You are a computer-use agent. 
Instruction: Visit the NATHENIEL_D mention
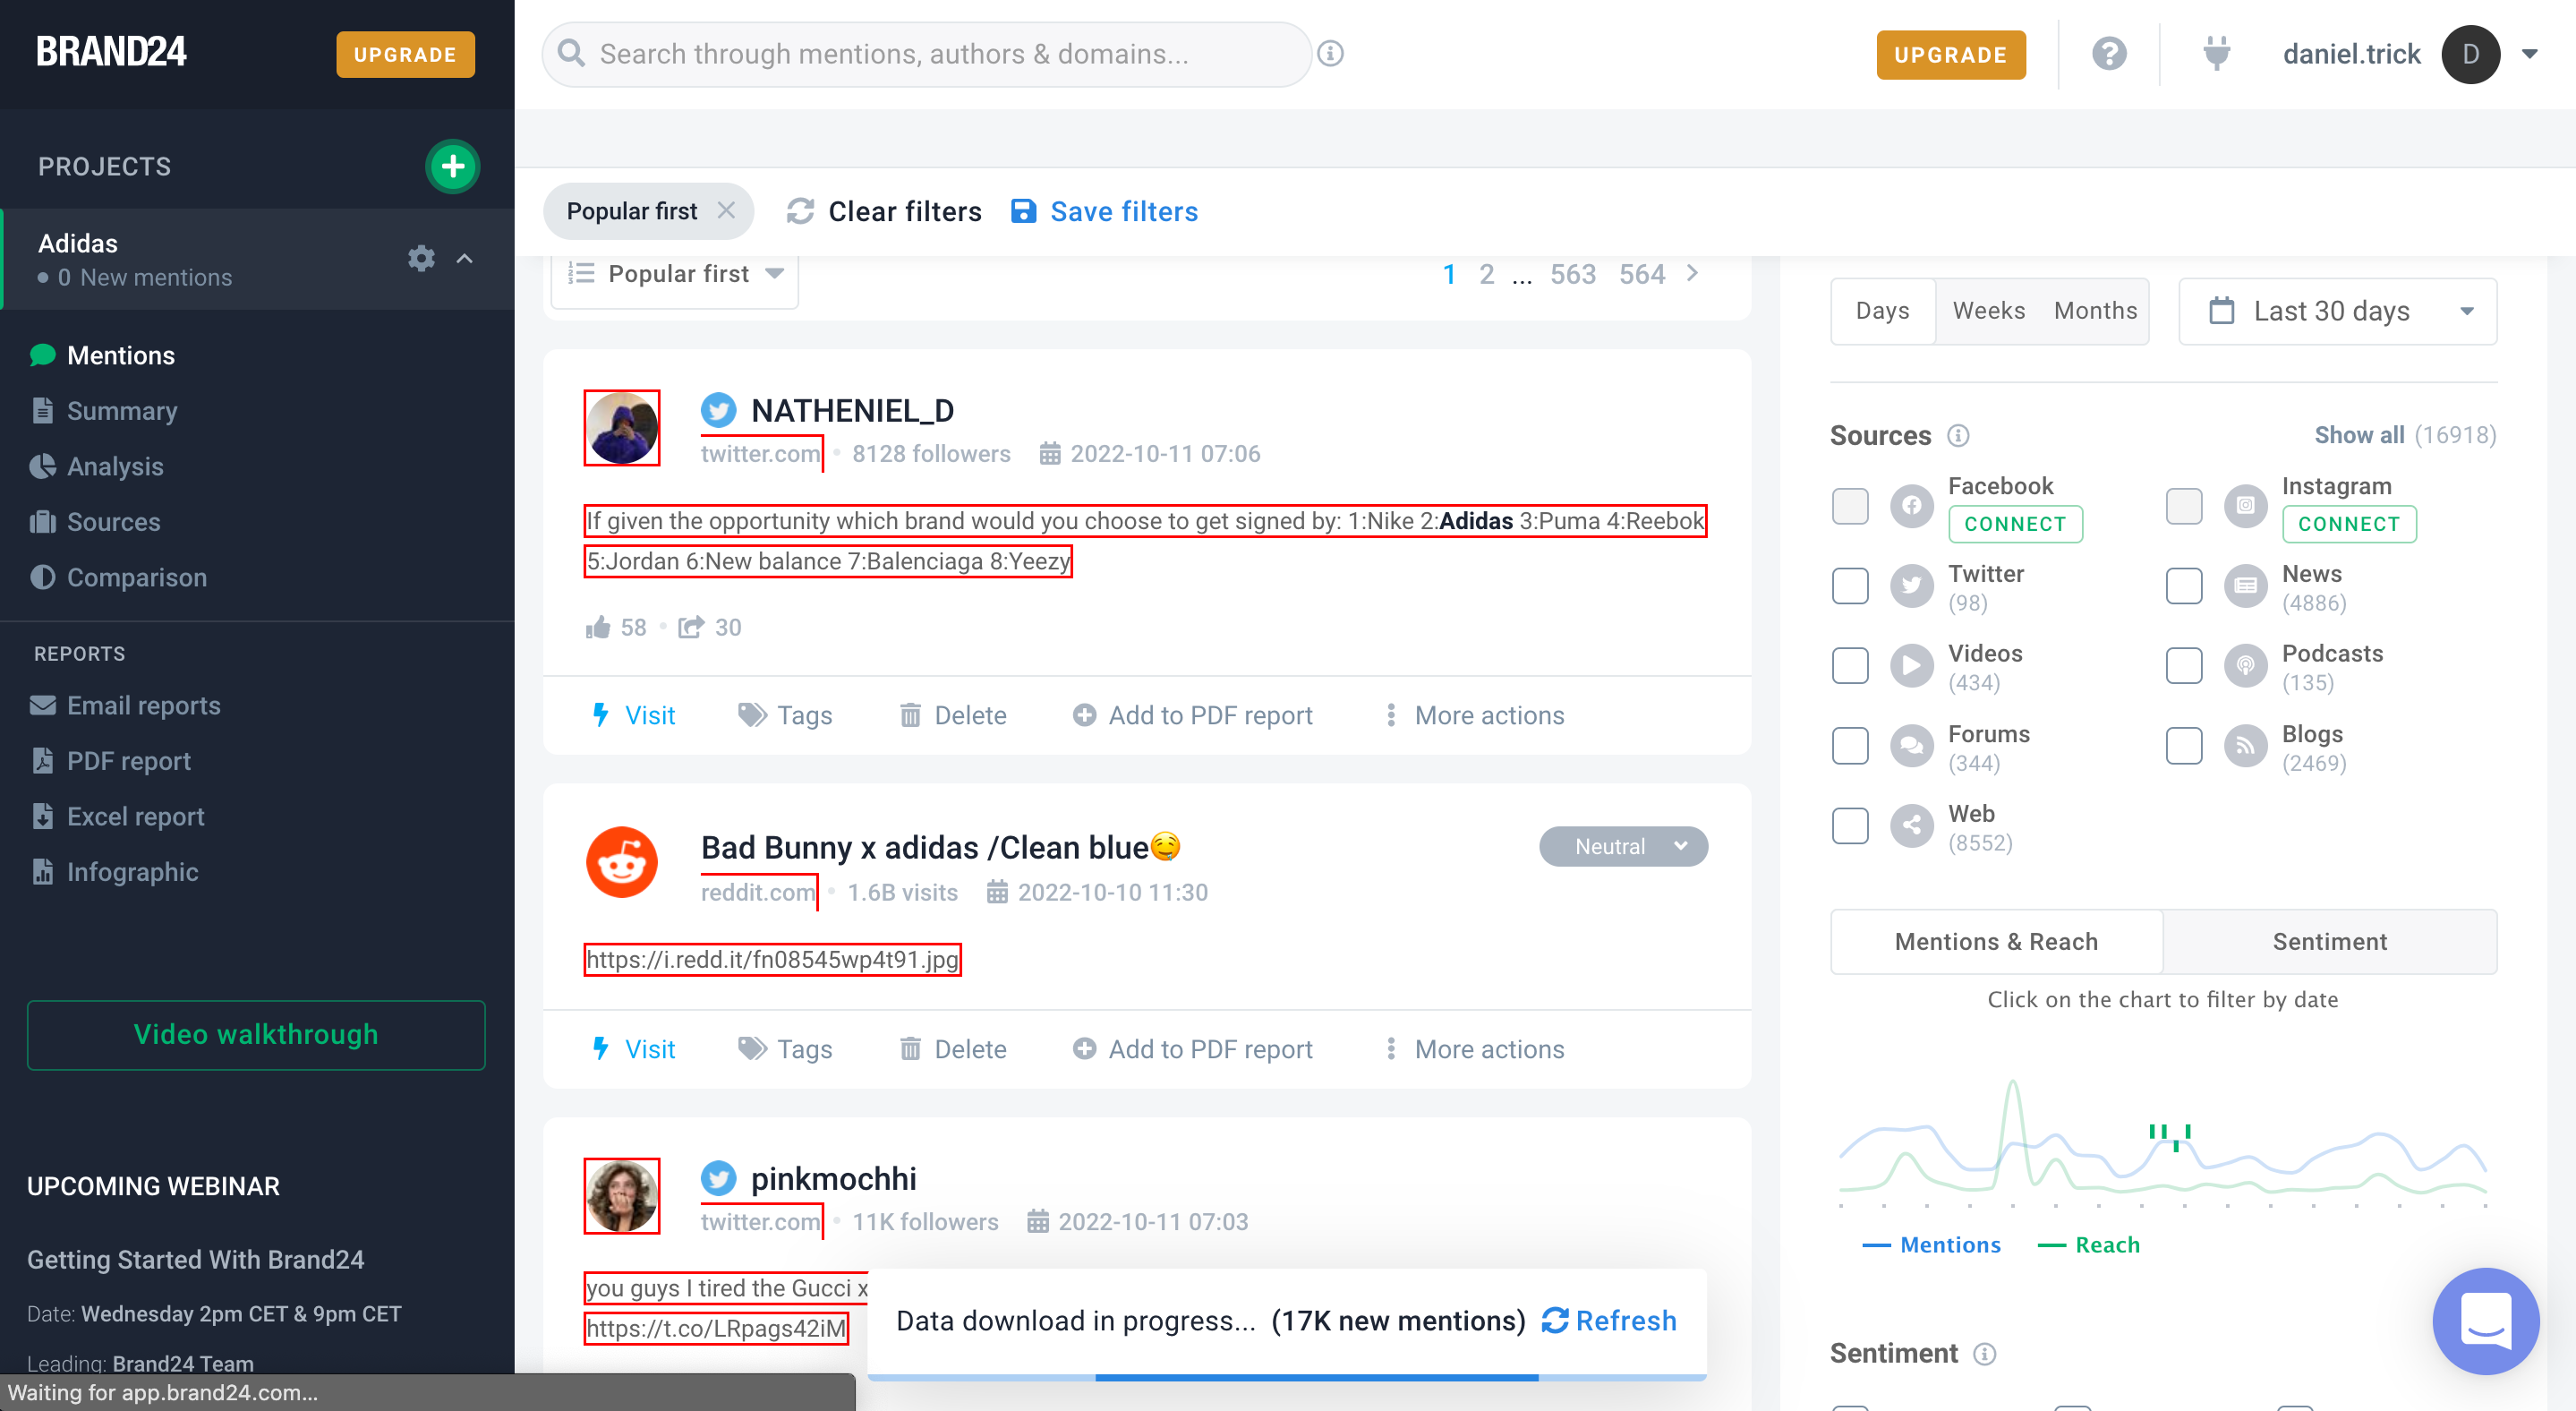pyautogui.click(x=633, y=715)
